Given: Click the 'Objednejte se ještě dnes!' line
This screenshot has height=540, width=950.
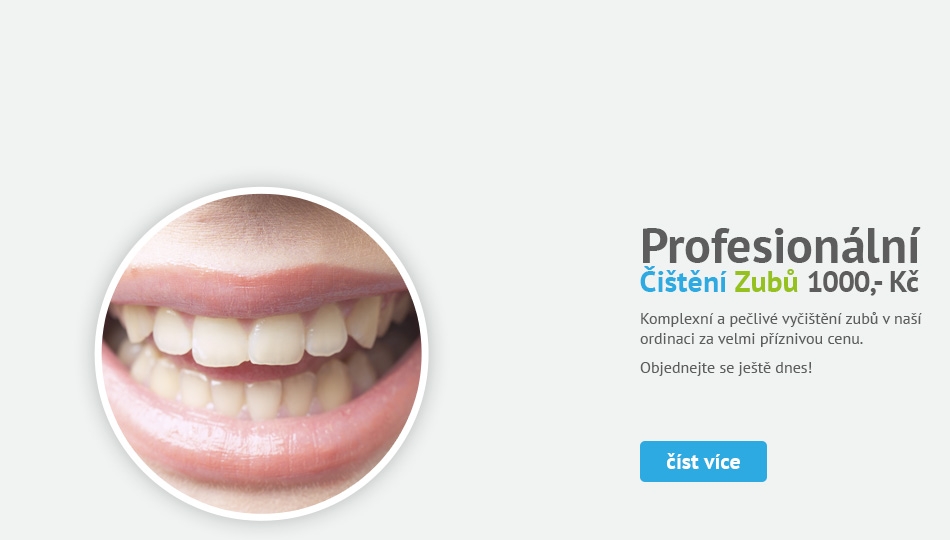Looking at the screenshot, I should [726, 368].
